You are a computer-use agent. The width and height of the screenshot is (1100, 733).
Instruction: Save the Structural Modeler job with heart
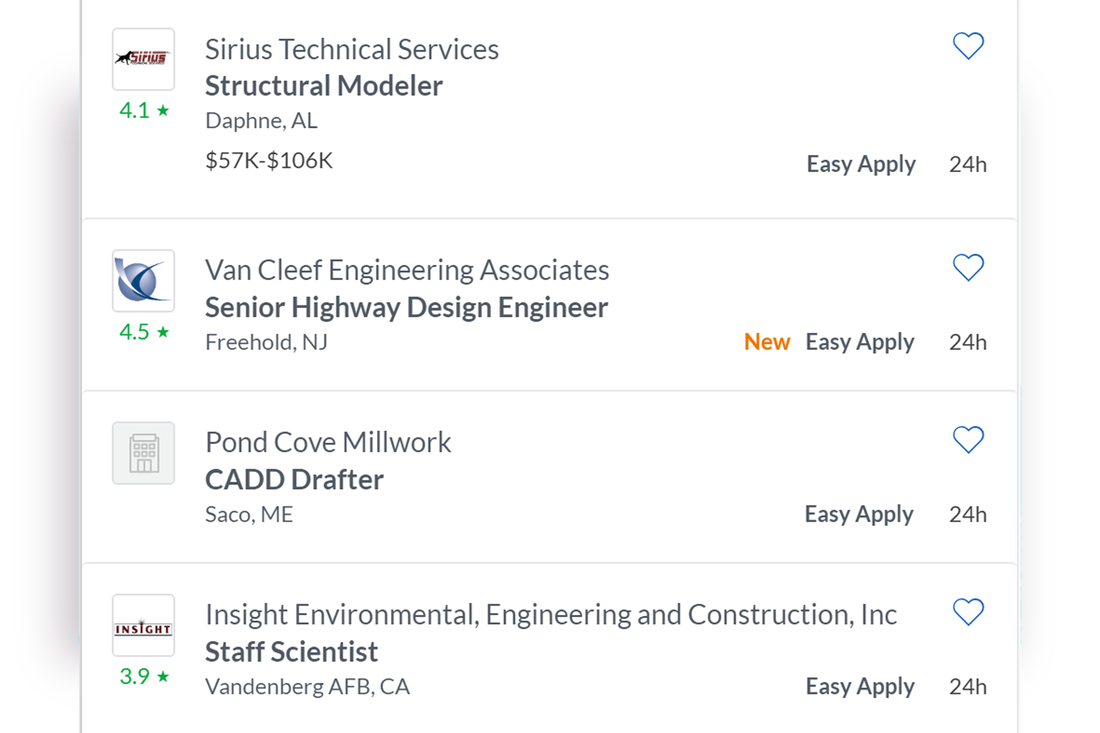point(968,46)
